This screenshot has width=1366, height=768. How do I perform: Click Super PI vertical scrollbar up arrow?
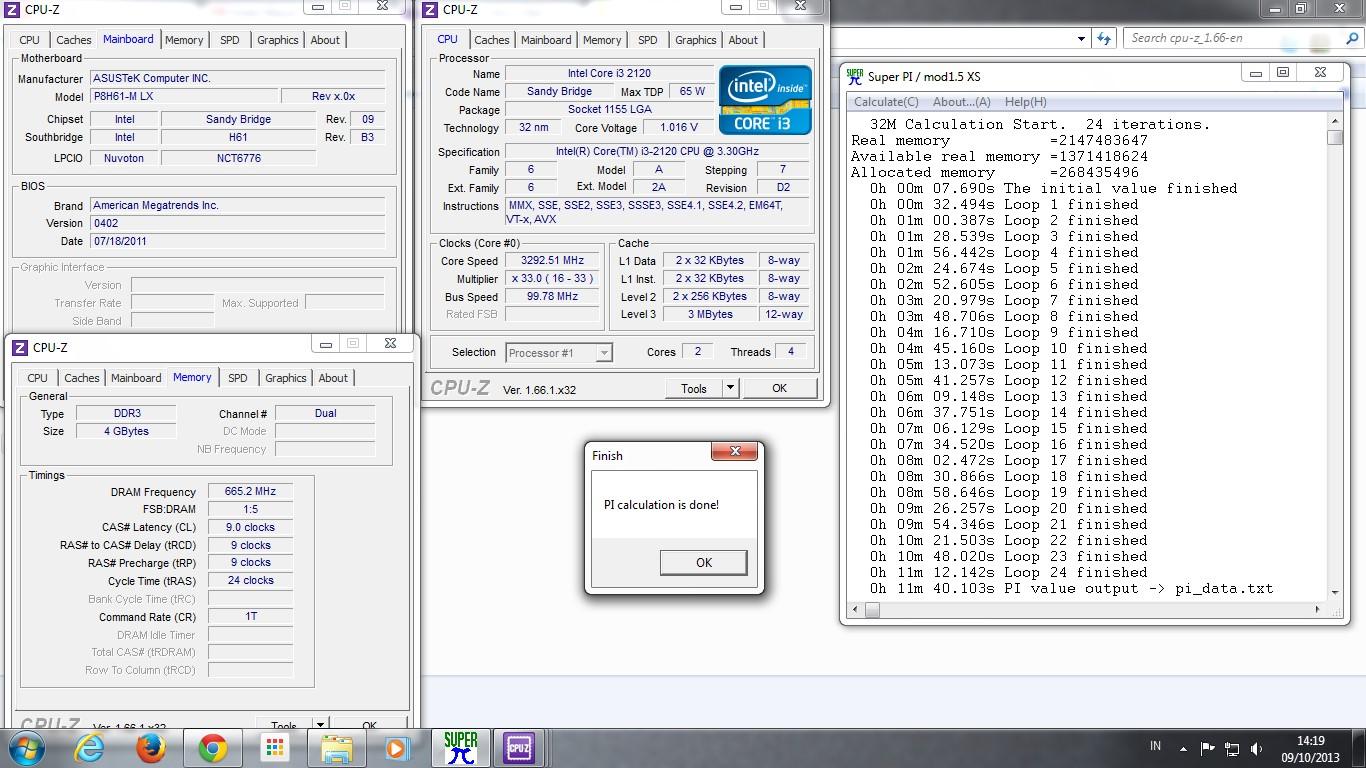pyautogui.click(x=1334, y=122)
